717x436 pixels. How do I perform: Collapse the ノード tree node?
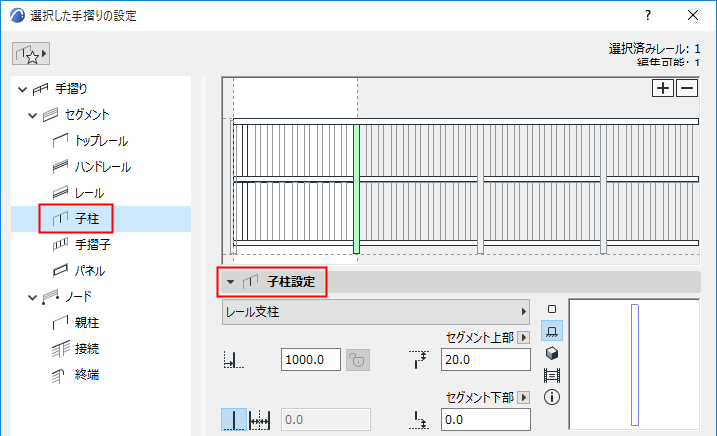32,298
